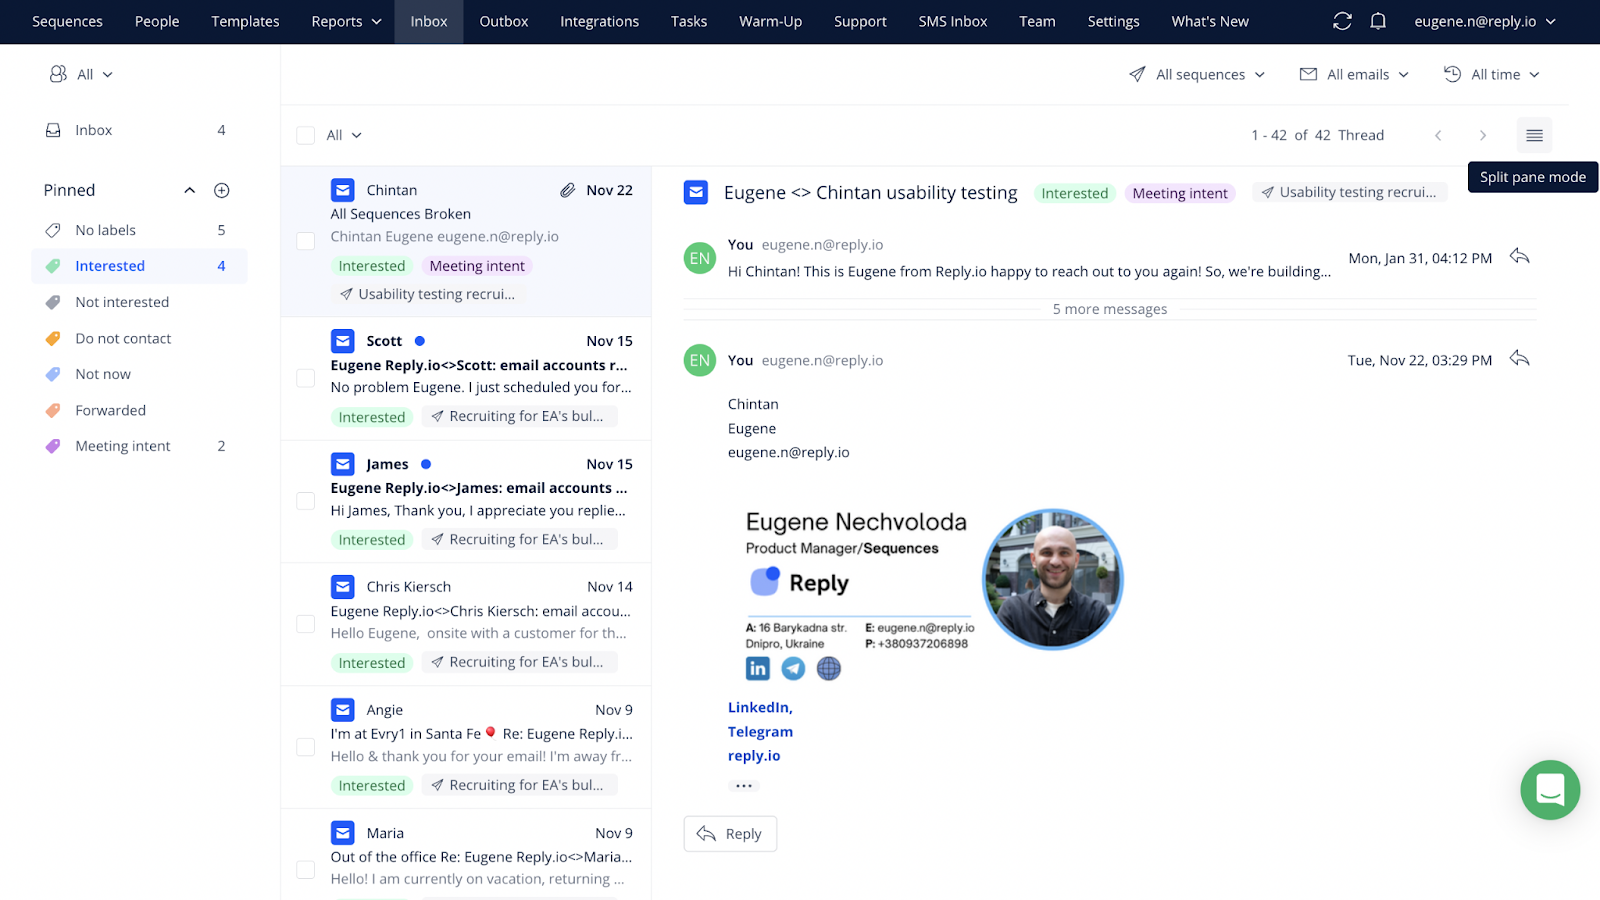Open the Split pane mode icon
Image resolution: width=1600 pixels, height=900 pixels.
point(1533,135)
